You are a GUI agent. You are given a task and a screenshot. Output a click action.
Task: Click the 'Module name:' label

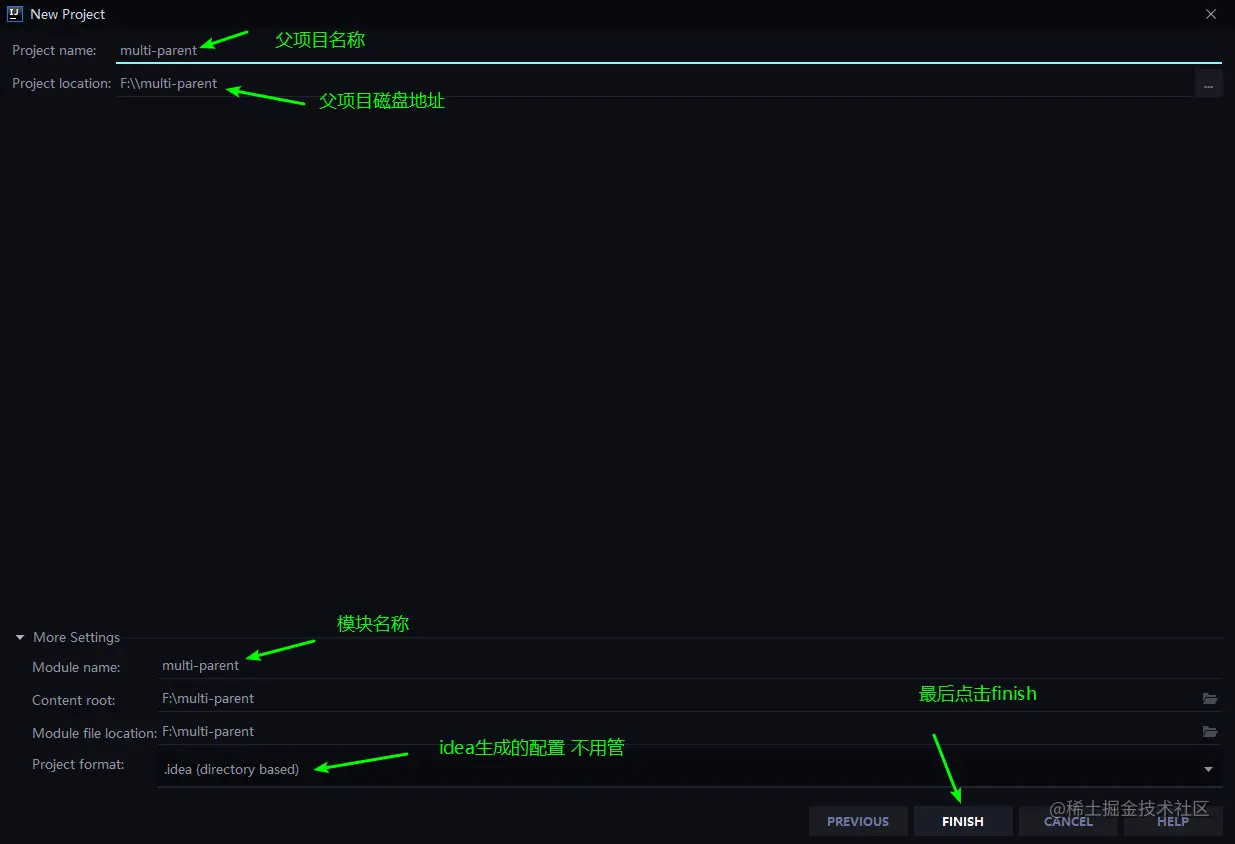[x=76, y=667]
